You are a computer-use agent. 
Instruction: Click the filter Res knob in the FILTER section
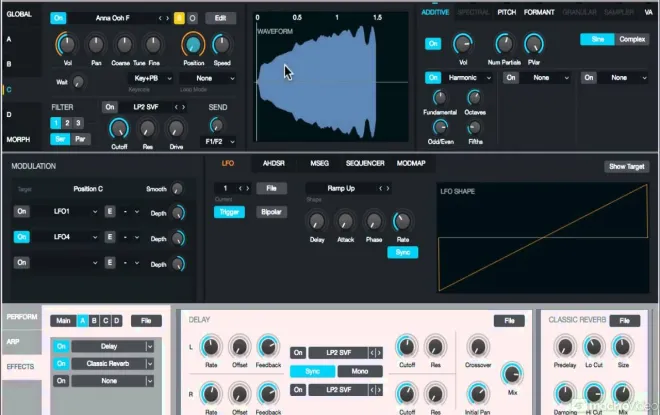(x=147, y=129)
